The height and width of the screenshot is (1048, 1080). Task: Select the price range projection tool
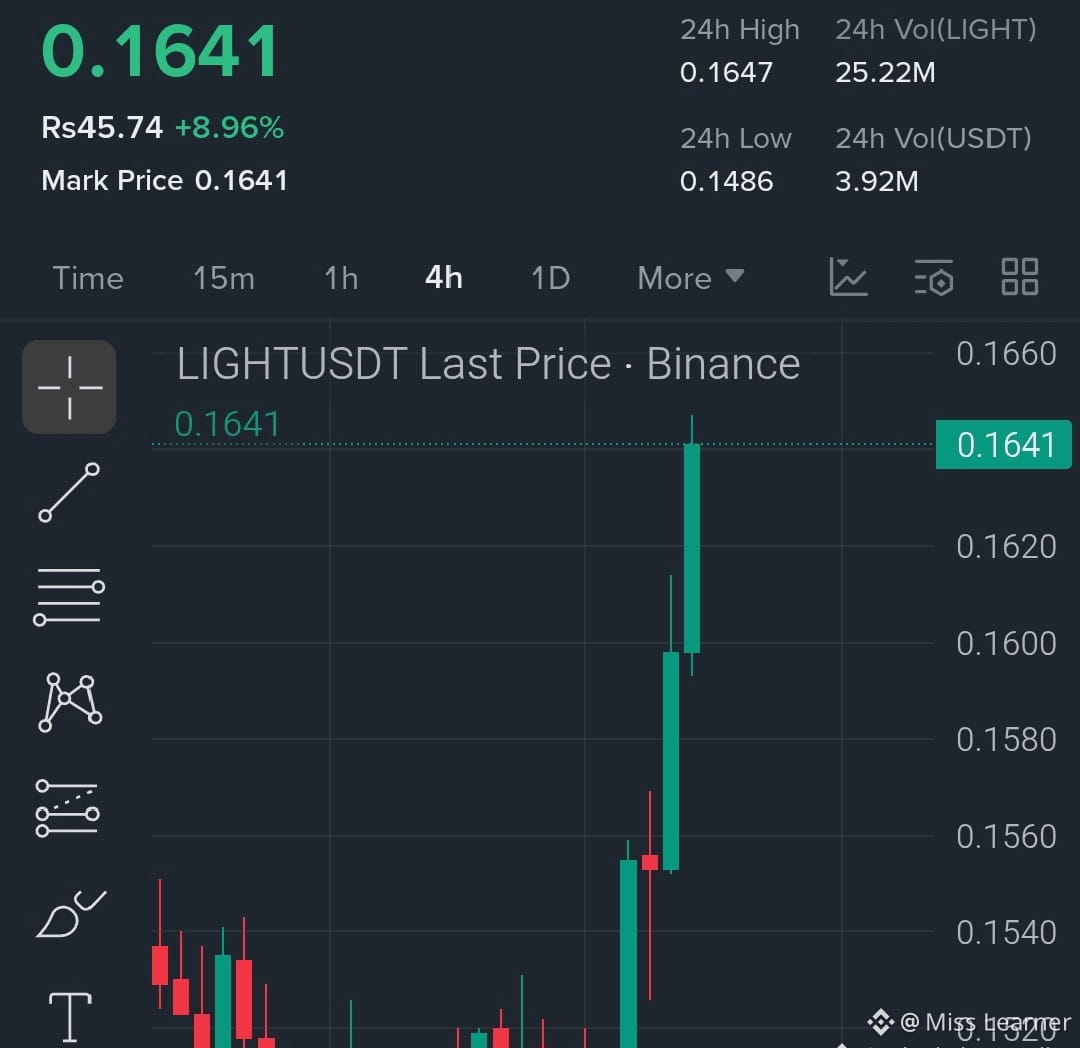68,808
